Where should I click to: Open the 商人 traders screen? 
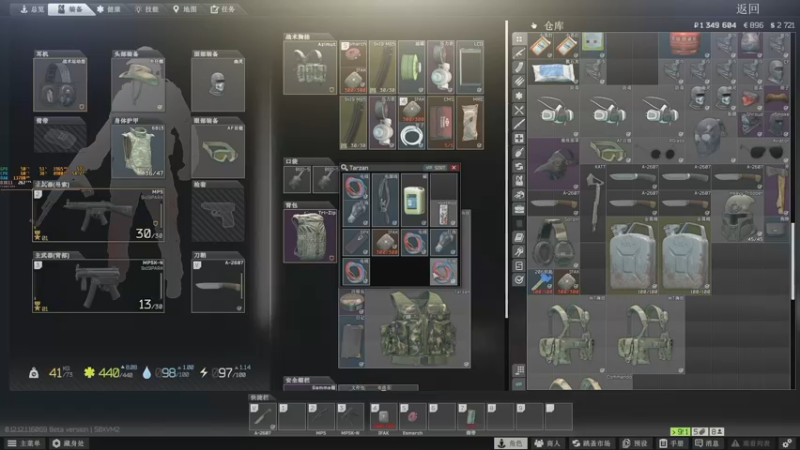[x=547, y=443]
